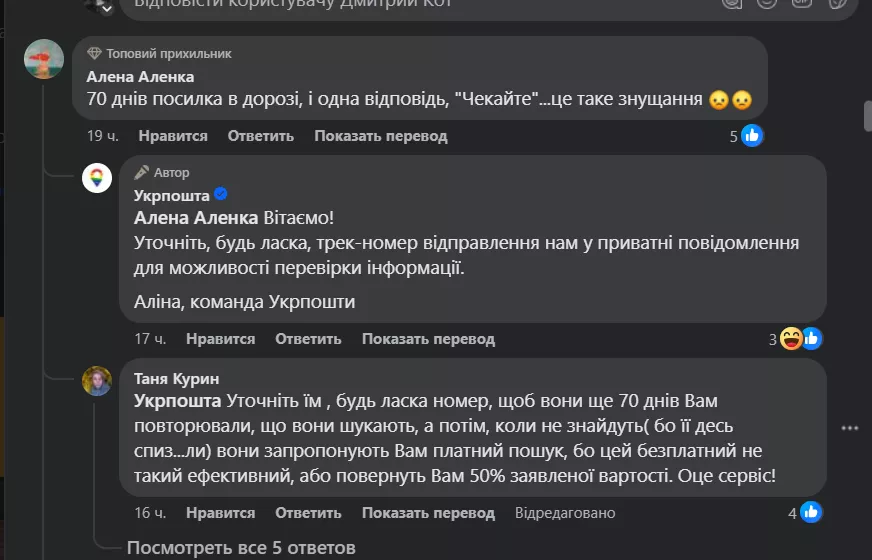Open the haha and like reactions on Укрпошта's reply

click(x=799, y=339)
